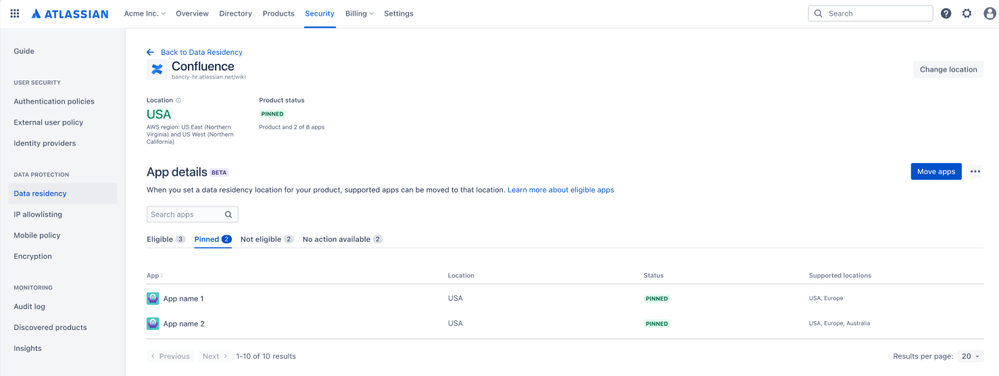999x376 pixels.
Task: Select the No action available tab
Action: [x=343, y=240]
